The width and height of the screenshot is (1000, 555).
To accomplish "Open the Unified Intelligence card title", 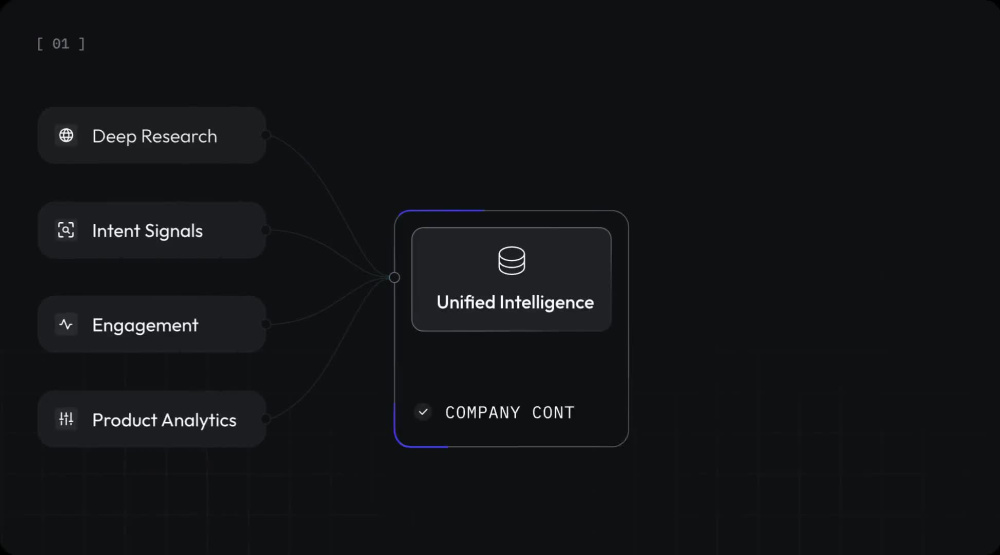I will pyautogui.click(x=515, y=302).
